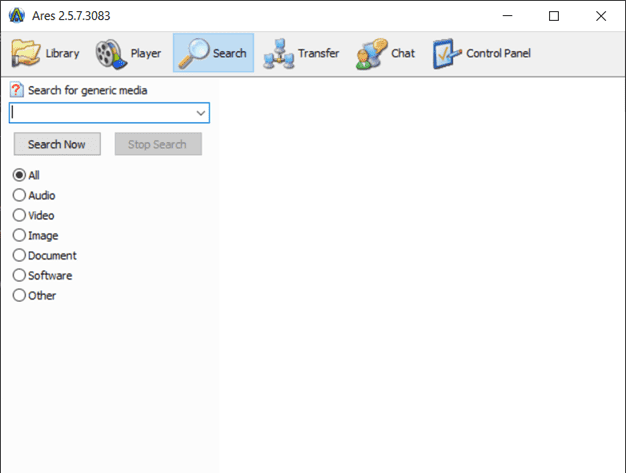Select the Search magnifying glass icon
626x473 pixels.
pos(193,53)
